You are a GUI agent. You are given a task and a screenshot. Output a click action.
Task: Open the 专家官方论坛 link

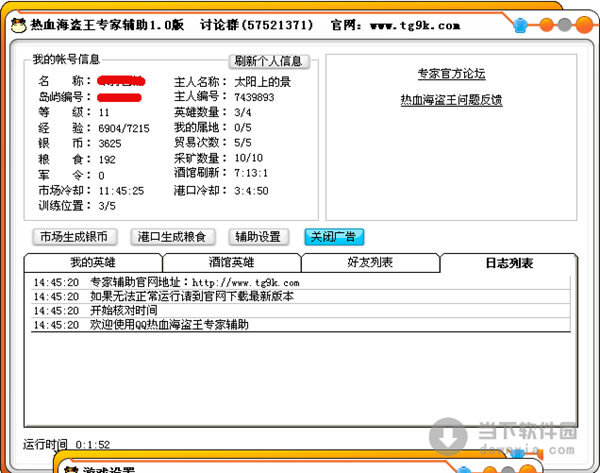[452, 73]
